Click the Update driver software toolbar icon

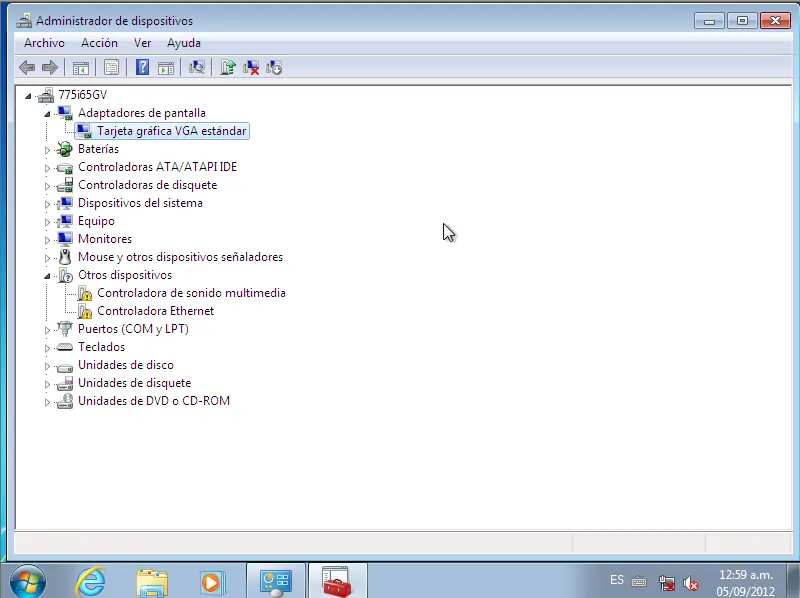[x=227, y=67]
